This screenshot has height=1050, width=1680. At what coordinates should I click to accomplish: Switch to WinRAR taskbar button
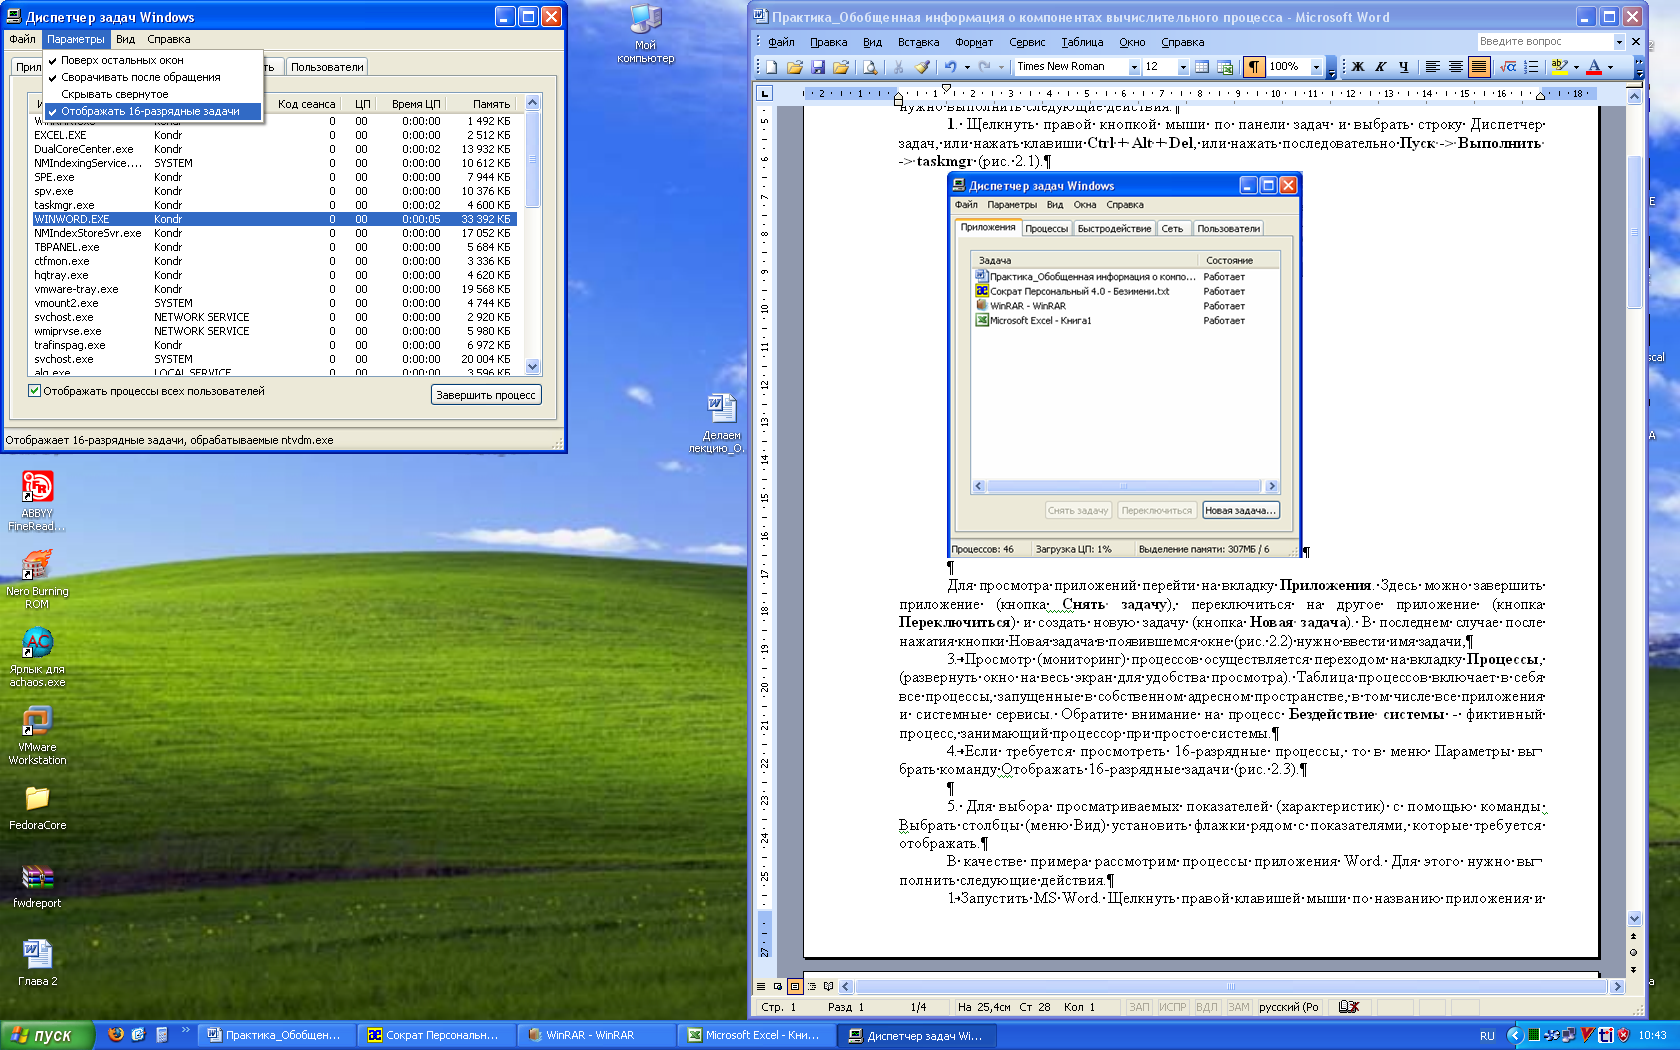click(596, 1035)
